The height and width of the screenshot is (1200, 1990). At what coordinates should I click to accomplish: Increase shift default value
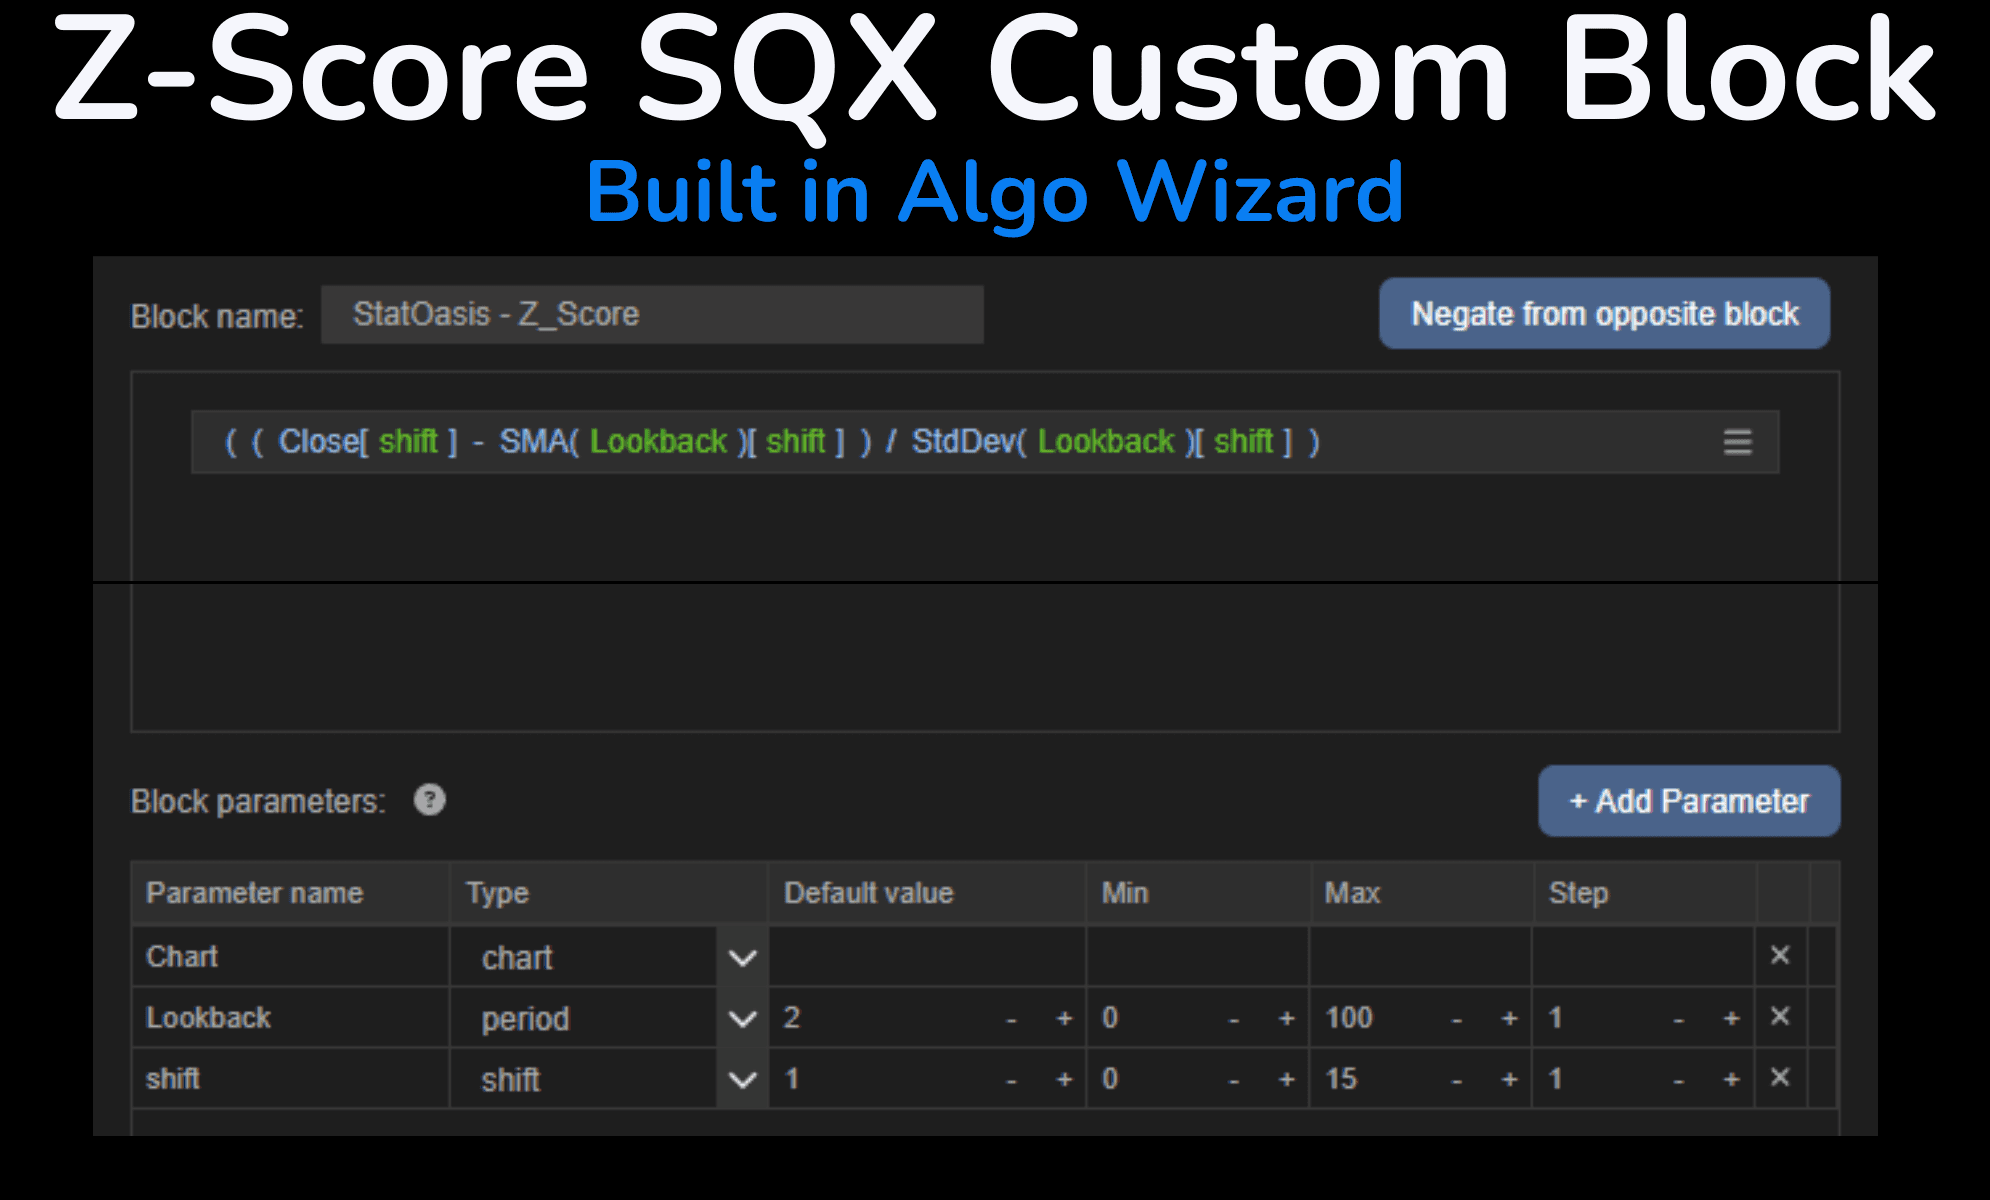click(x=1064, y=1079)
